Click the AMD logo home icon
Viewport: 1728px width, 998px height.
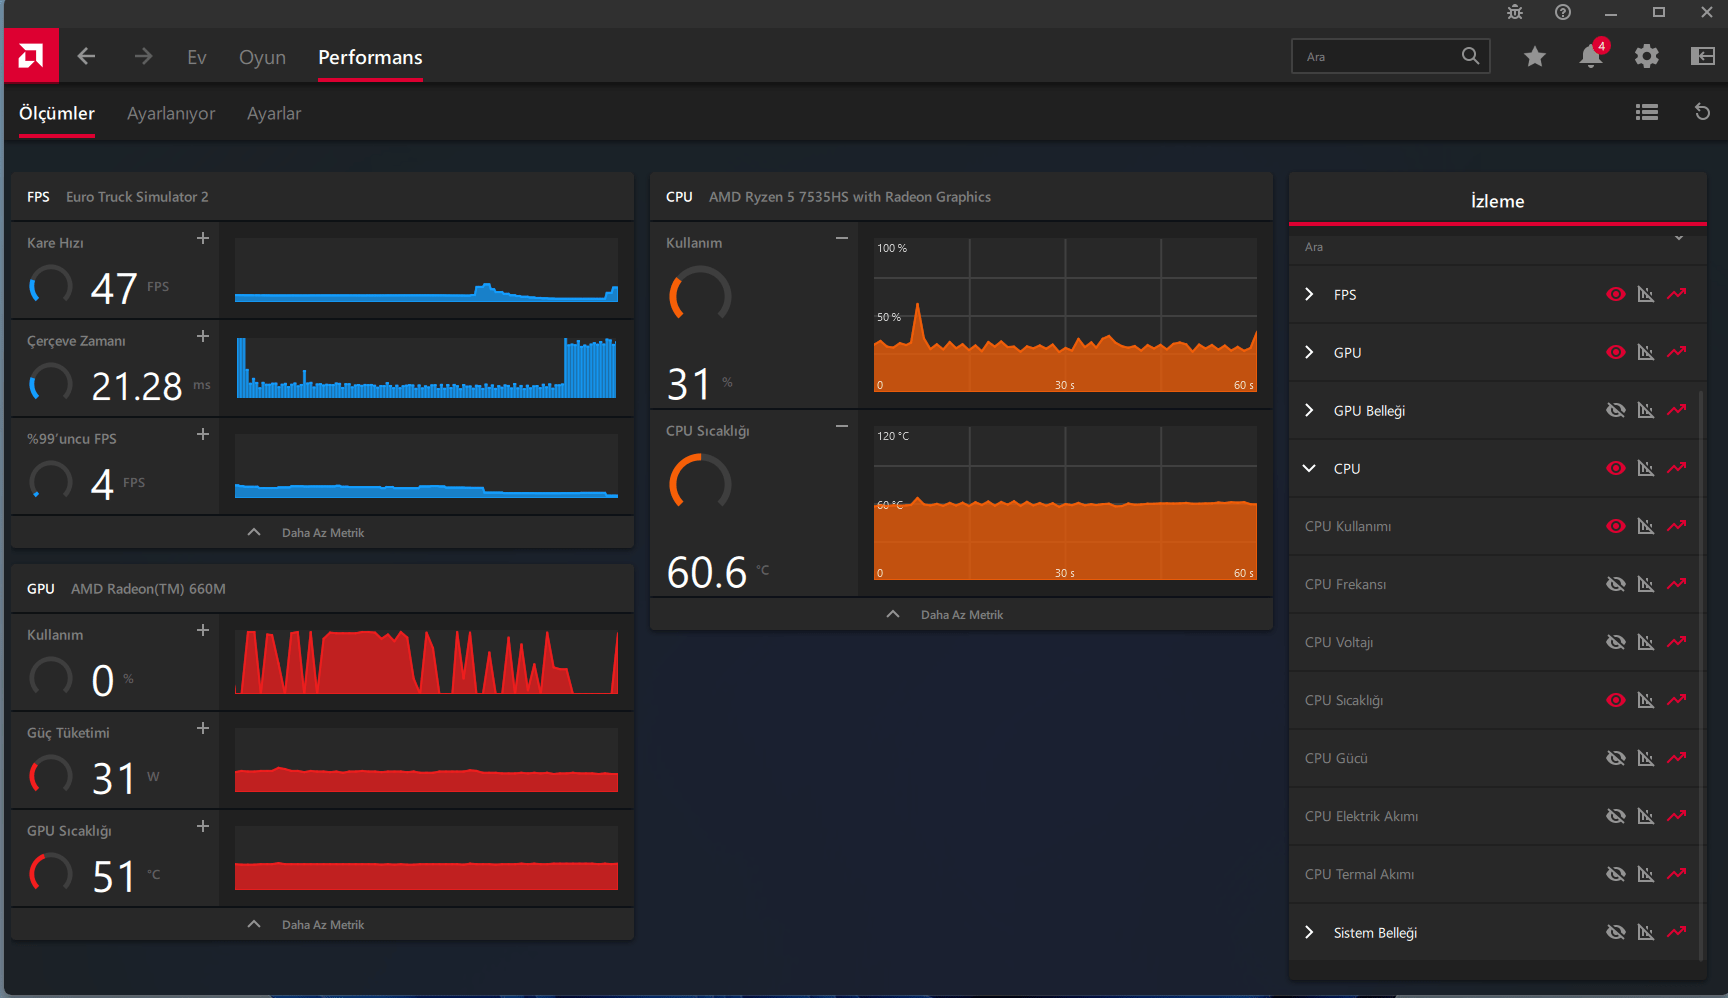[x=31, y=56]
